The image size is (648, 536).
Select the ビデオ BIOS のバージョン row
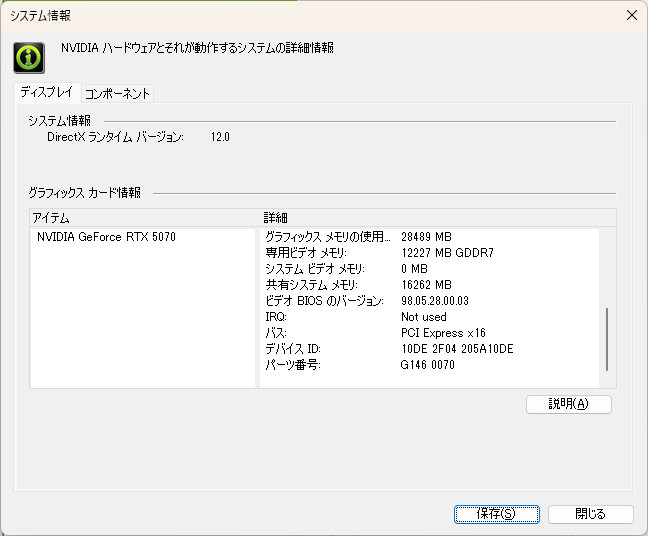coord(429,301)
